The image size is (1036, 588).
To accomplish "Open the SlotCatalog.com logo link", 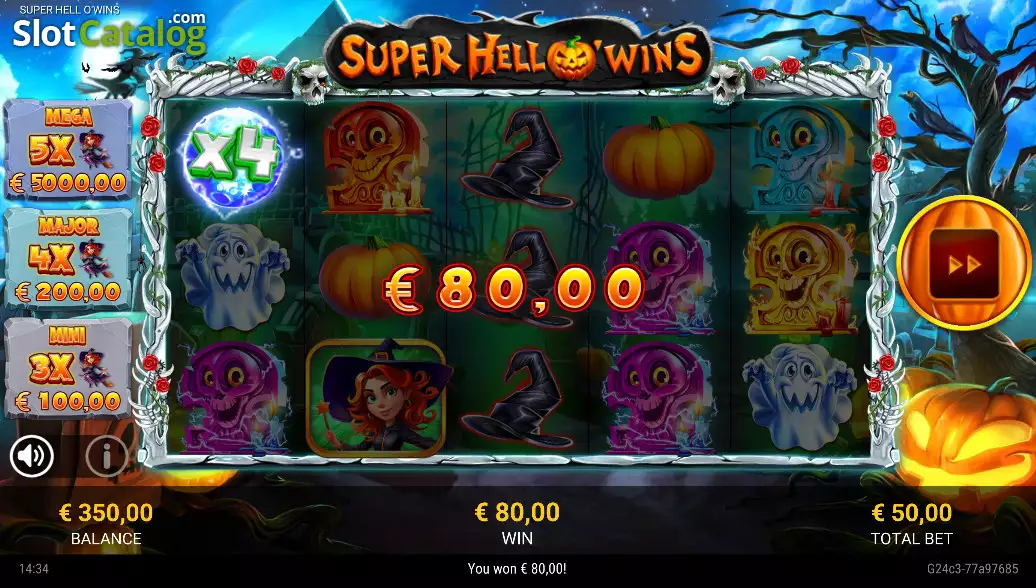I will click(x=109, y=33).
